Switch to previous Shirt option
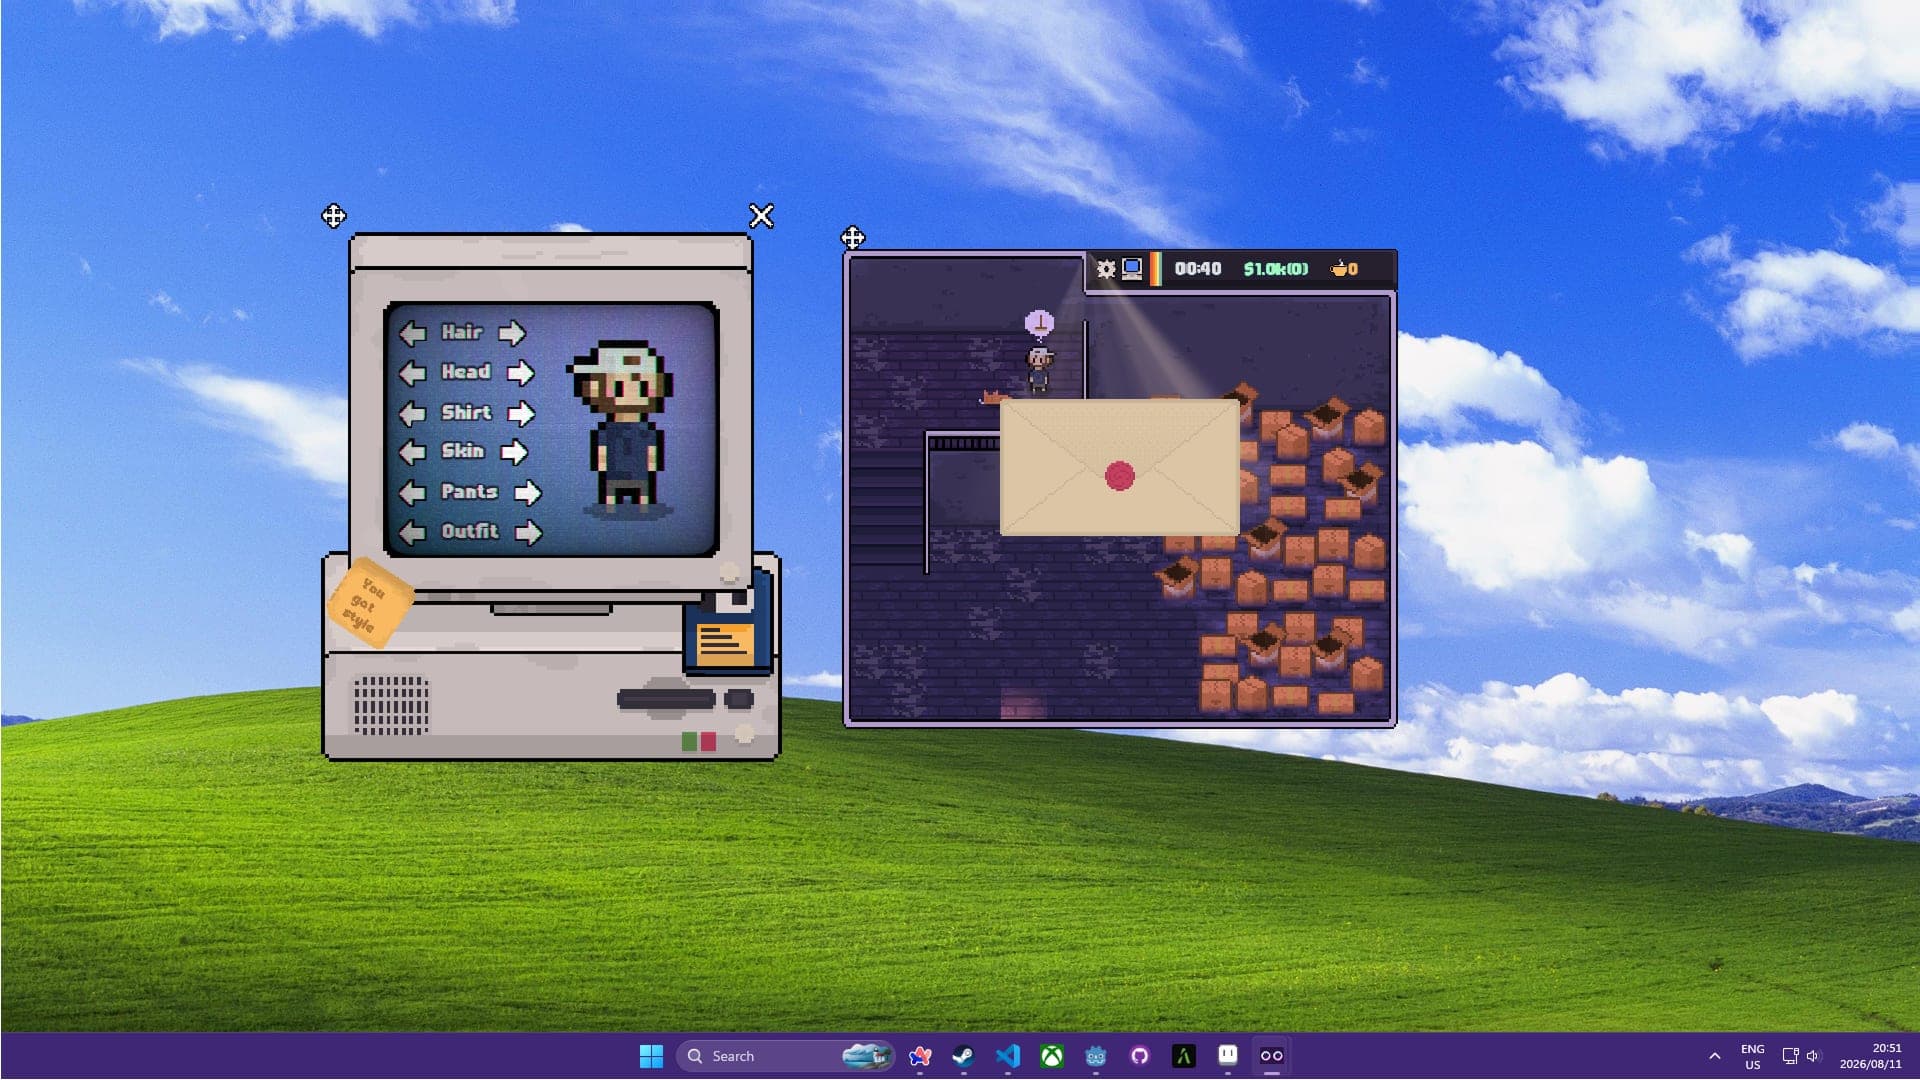Image resolution: width=1920 pixels, height=1080 pixels. [412, 413]
